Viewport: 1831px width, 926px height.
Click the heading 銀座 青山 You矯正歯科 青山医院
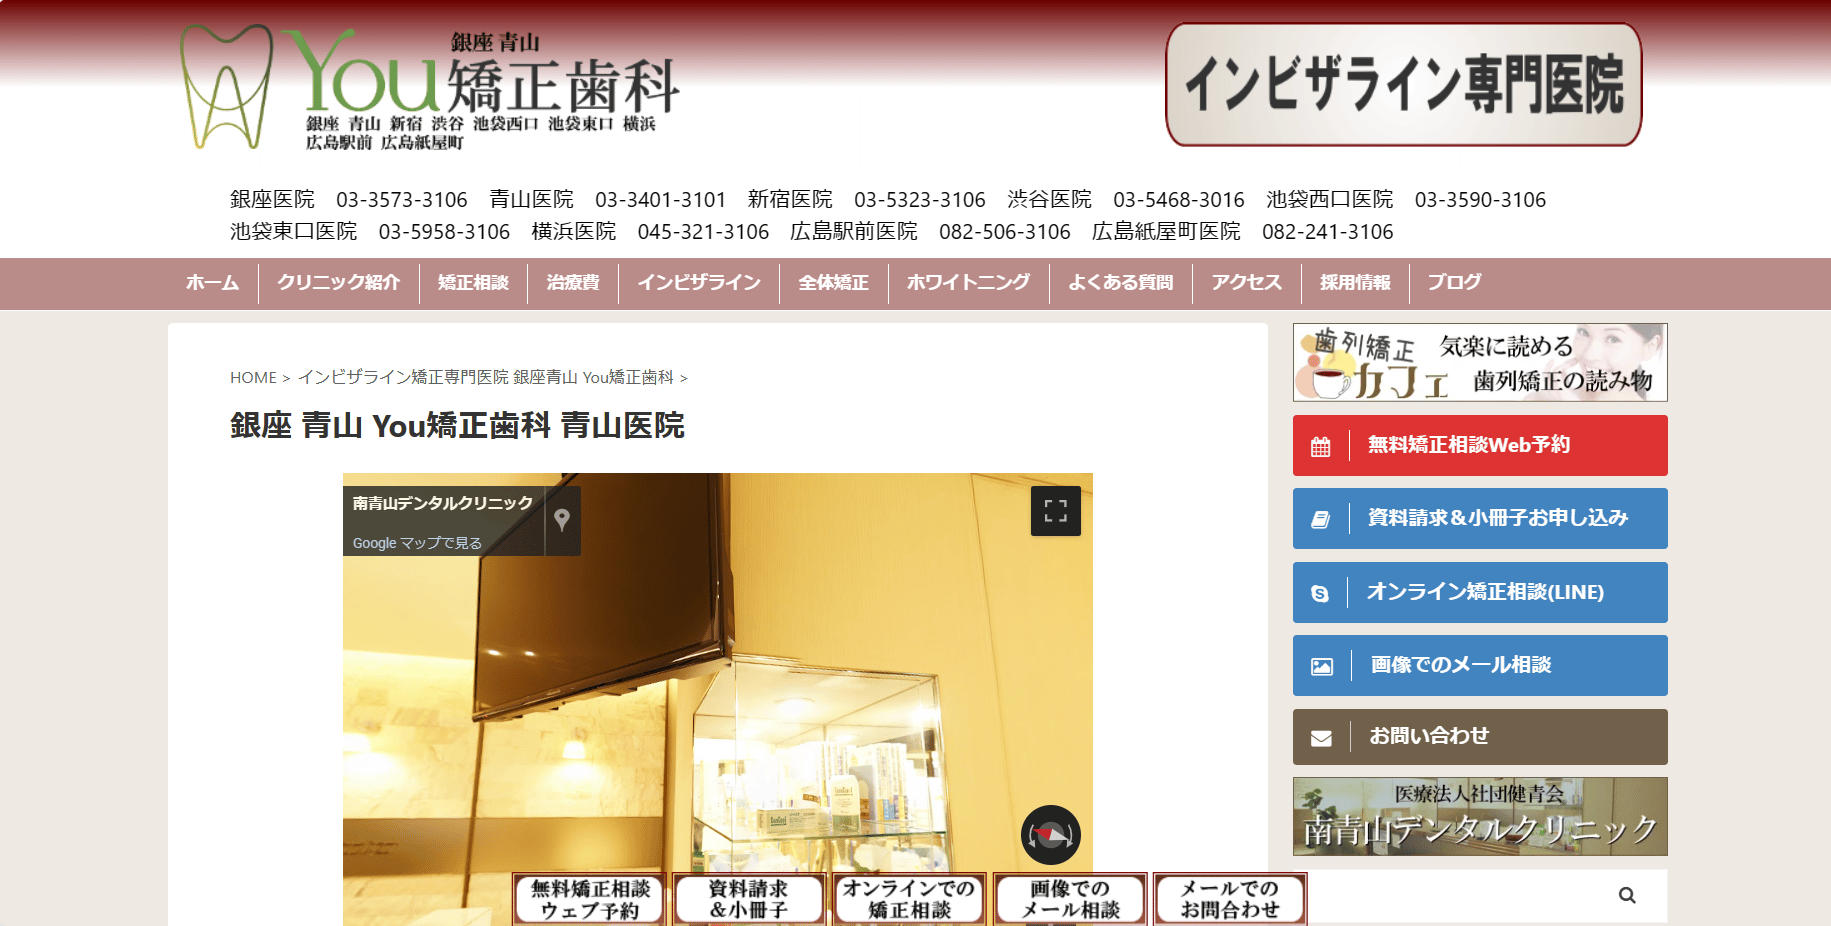[x=457, y=426]
